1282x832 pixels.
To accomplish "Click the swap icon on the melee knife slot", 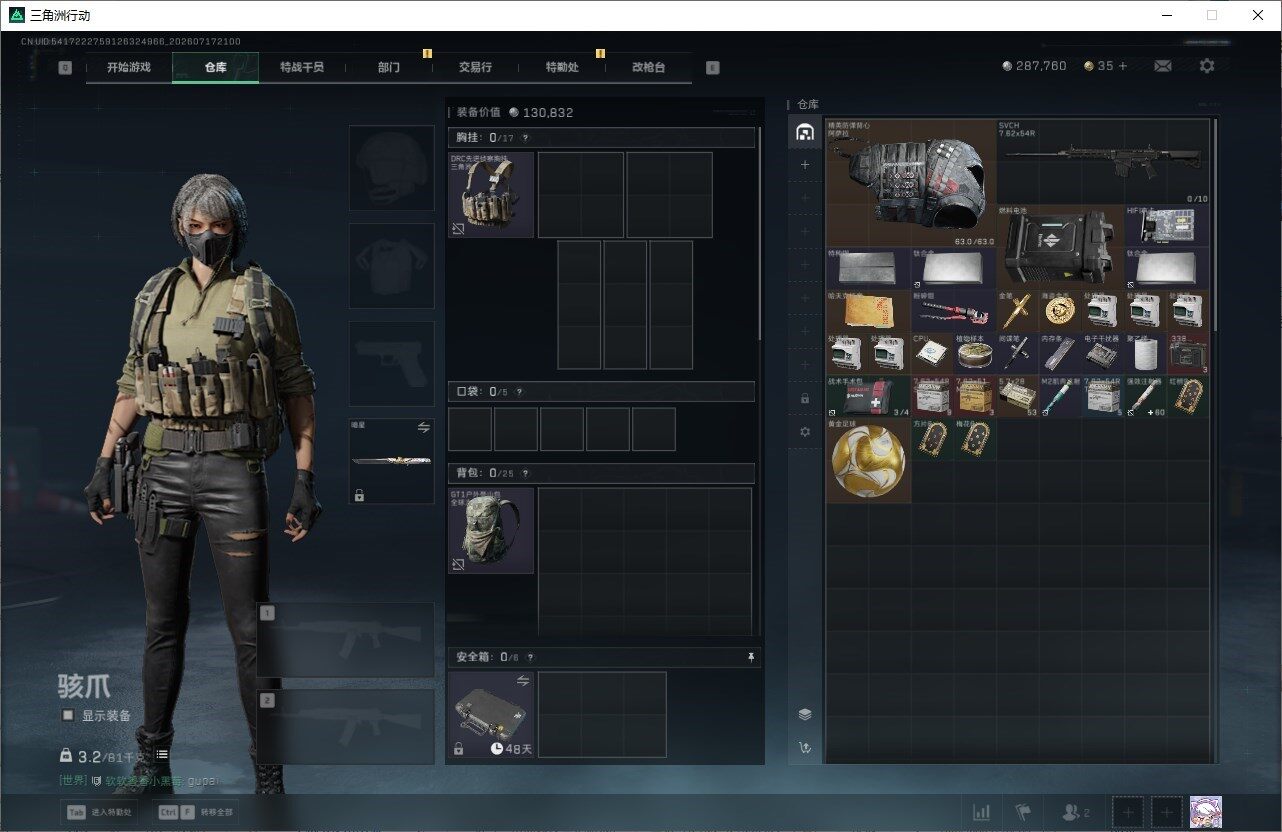I will click(x=423, y=428).
